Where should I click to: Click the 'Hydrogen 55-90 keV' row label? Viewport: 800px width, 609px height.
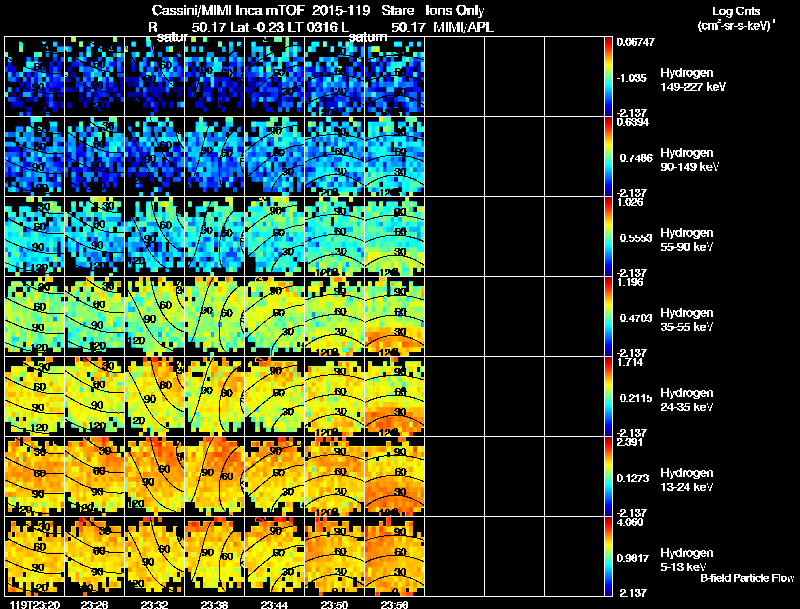pyautogui.click(x=687, y=240)
